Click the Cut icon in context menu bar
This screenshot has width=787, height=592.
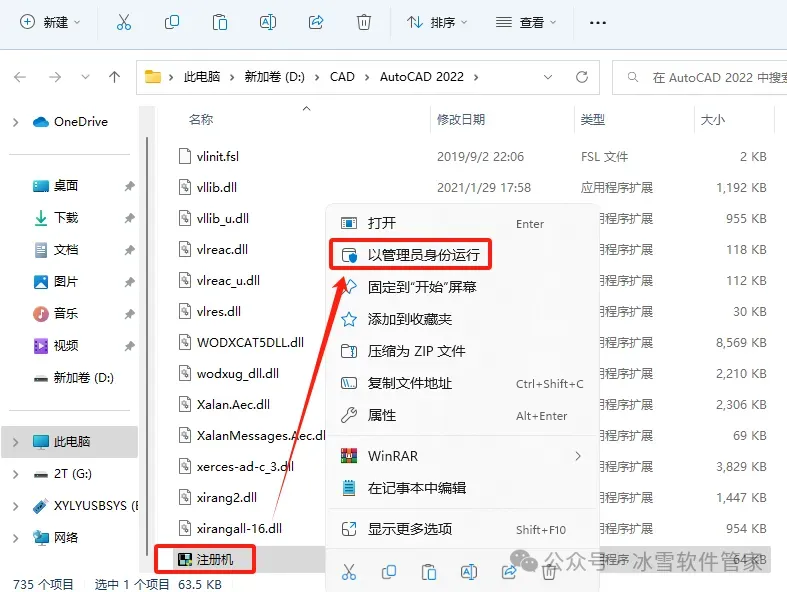(349, 572)
